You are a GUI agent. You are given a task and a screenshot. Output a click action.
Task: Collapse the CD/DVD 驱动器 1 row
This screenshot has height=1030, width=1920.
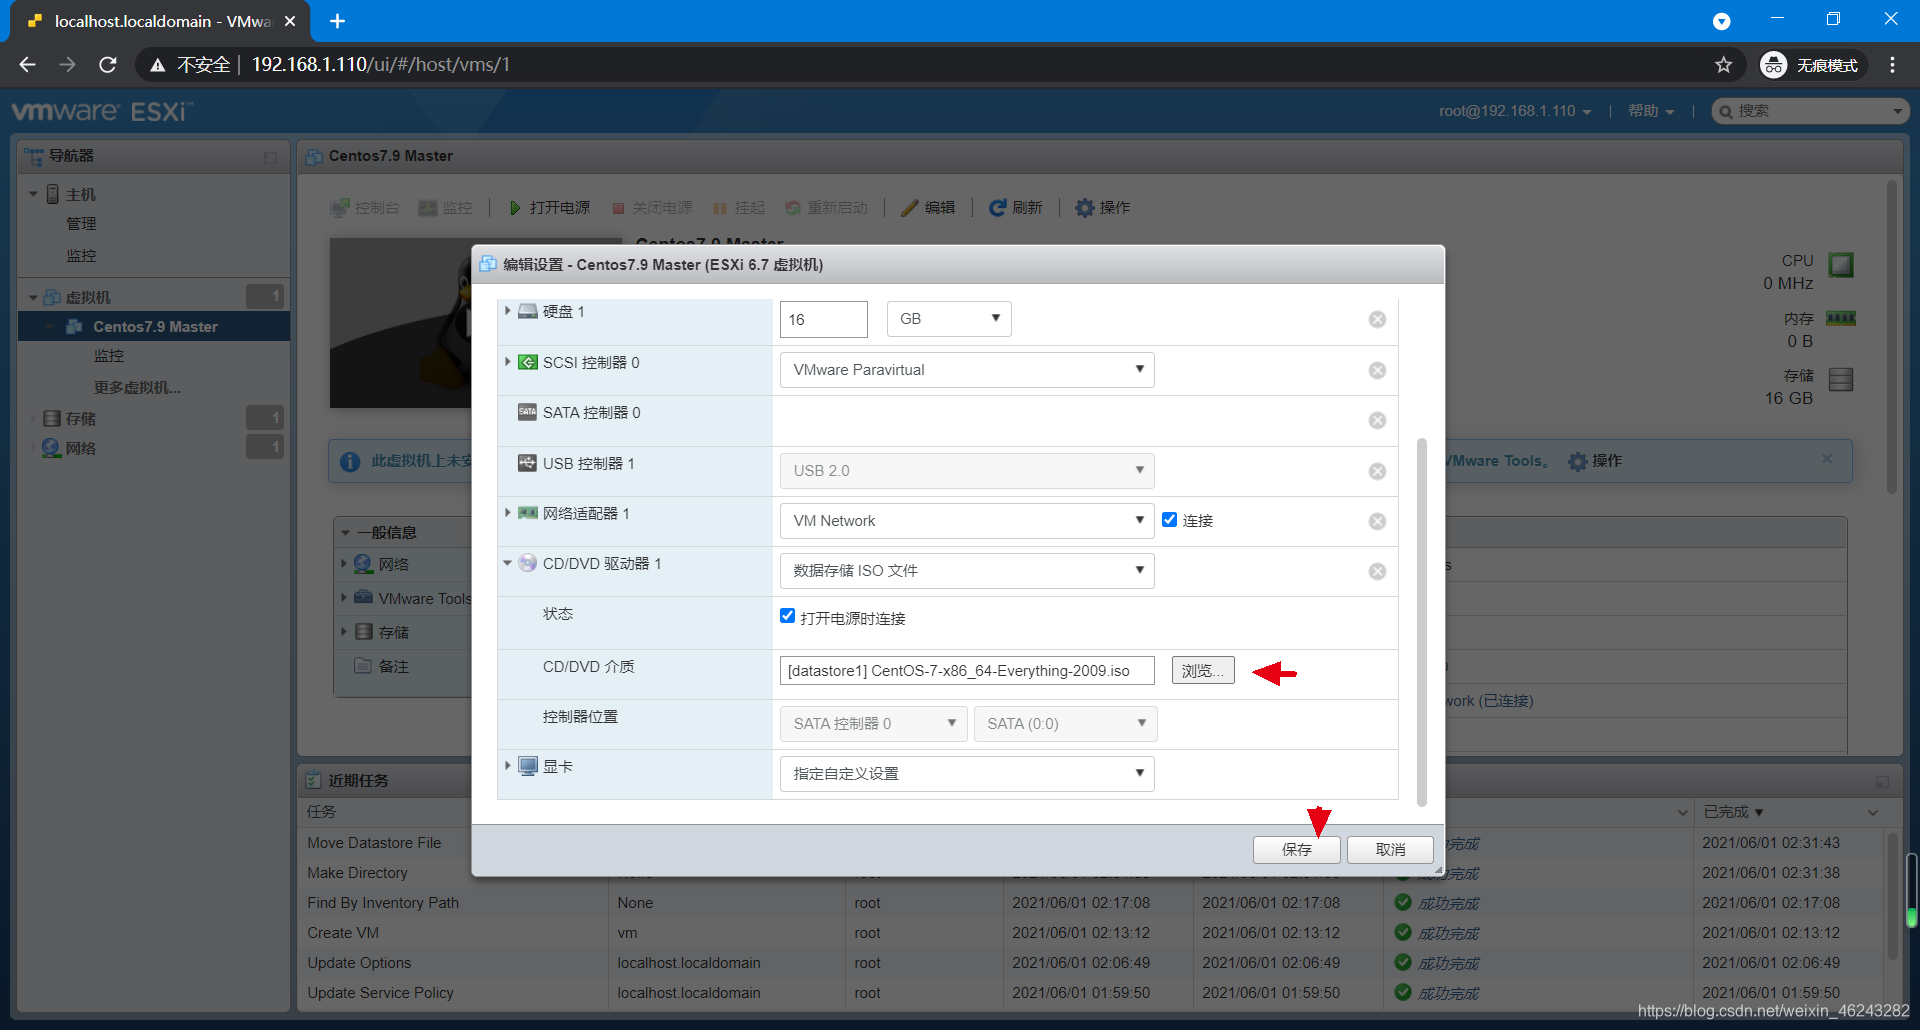click(x=508, y=563)
